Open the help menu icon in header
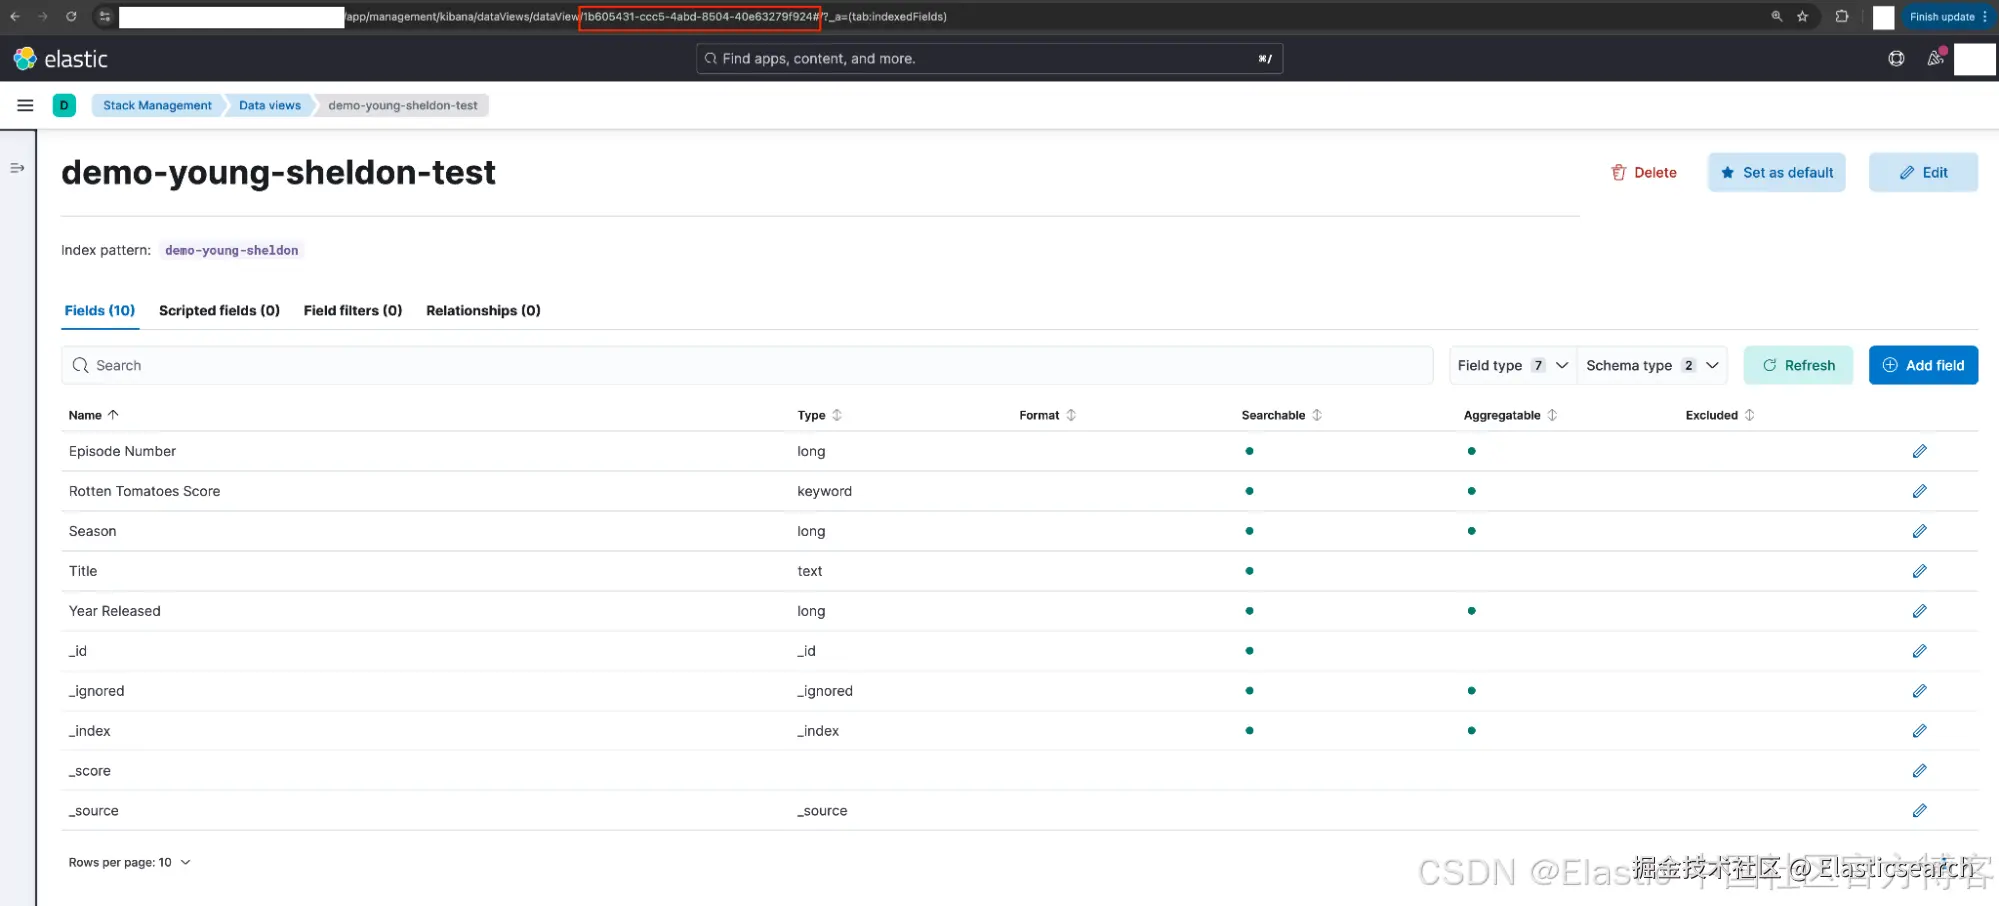Screen dimensions: 1999x906 (1896, 59)
